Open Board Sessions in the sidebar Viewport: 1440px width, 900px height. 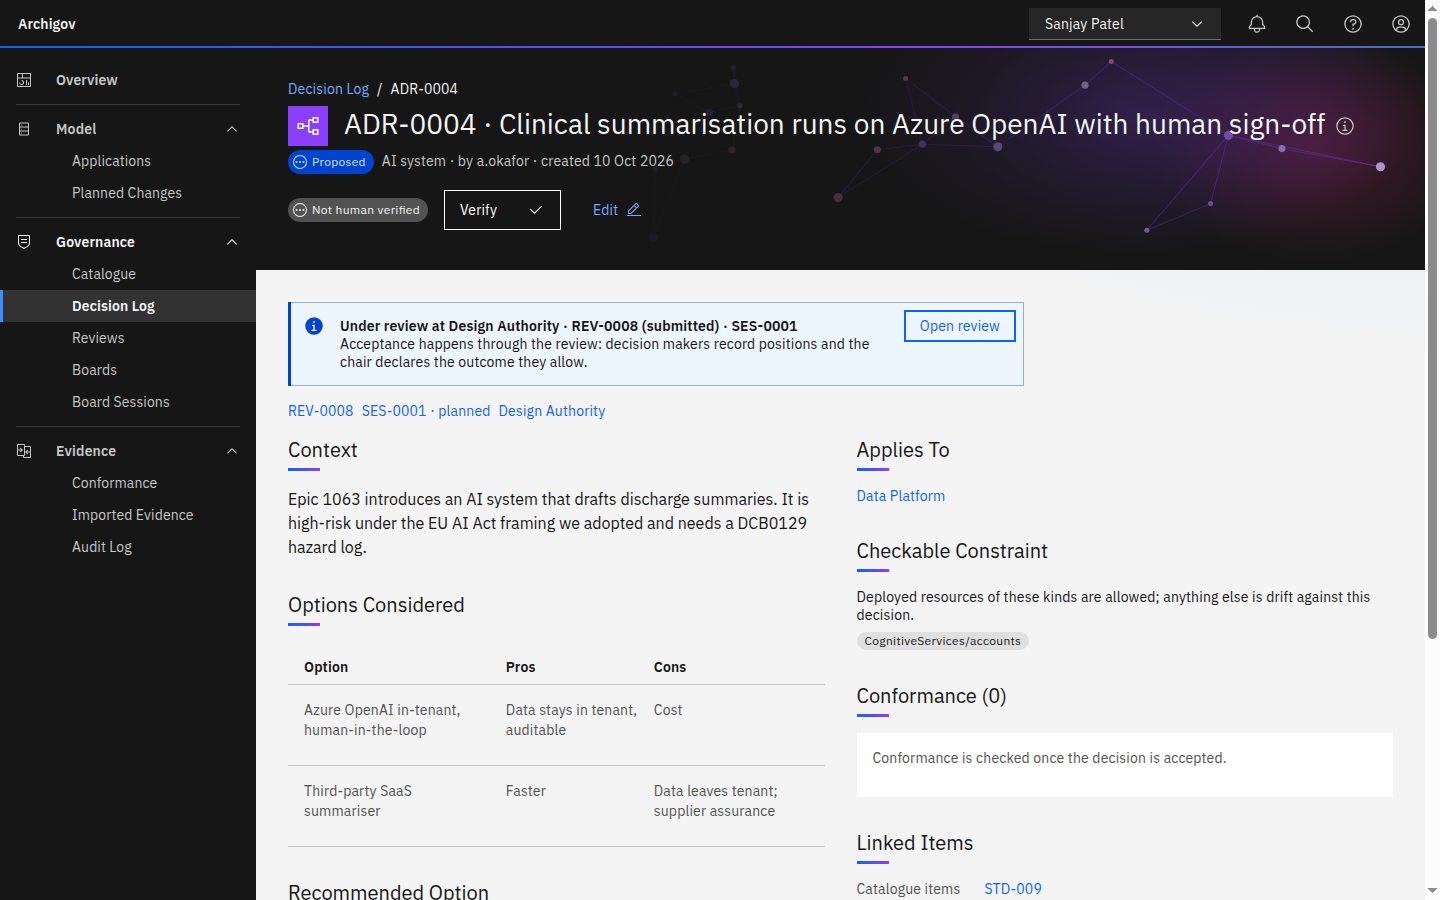click(x=128, y=402)
